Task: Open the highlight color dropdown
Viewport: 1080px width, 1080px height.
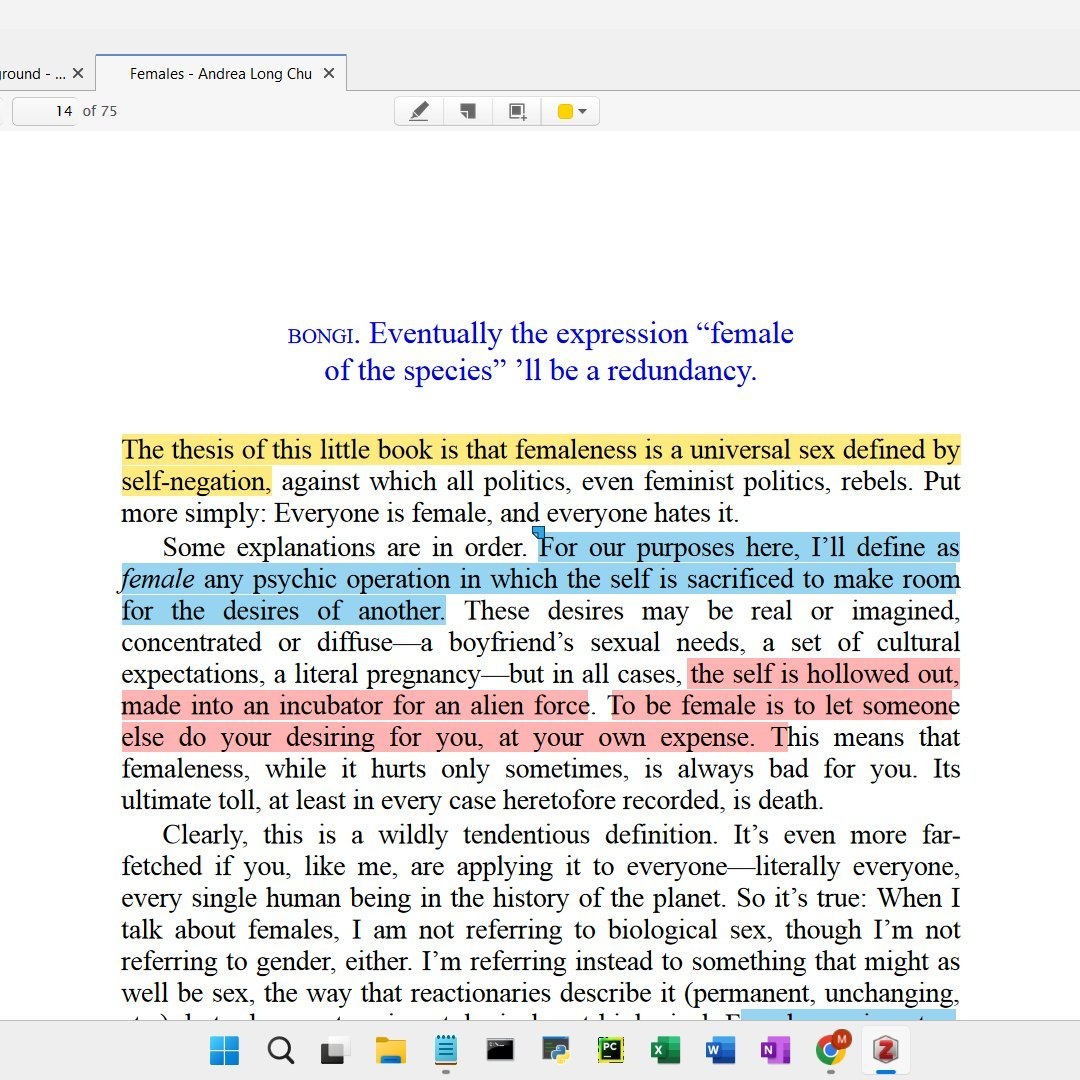Action: 583,111
